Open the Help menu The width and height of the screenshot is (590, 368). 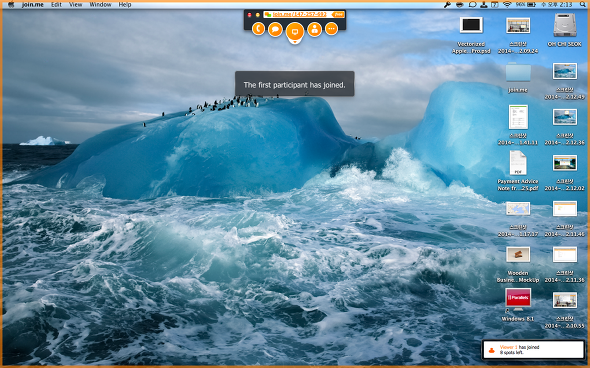pyautogui.click(x=125, y=5)
